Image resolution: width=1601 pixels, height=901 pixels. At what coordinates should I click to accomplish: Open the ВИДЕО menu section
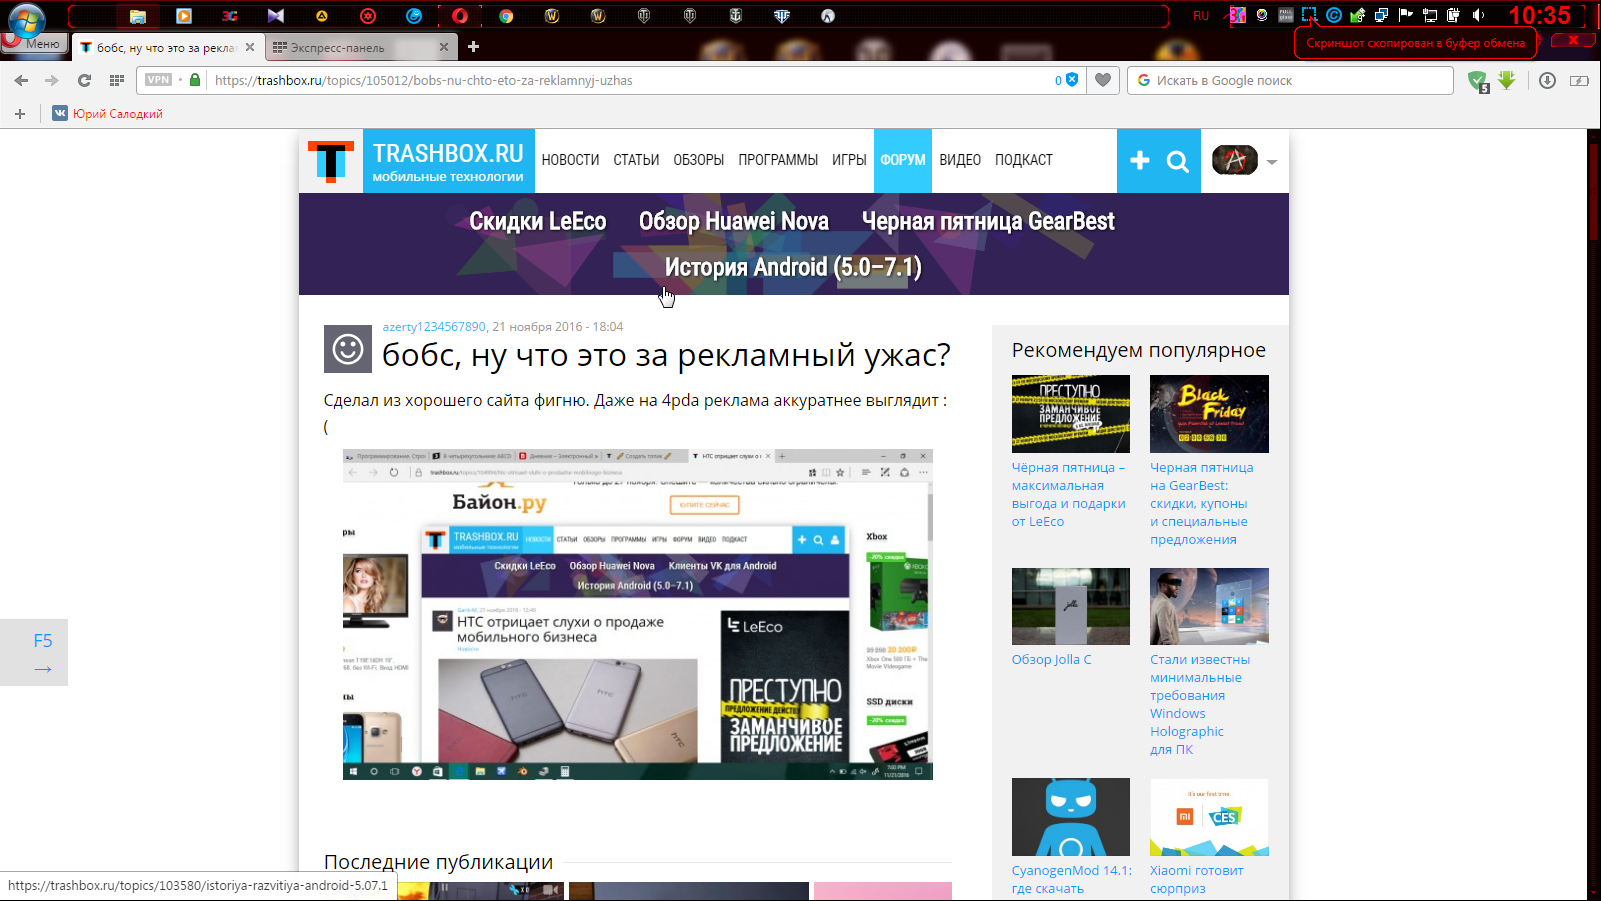[960, 160]
